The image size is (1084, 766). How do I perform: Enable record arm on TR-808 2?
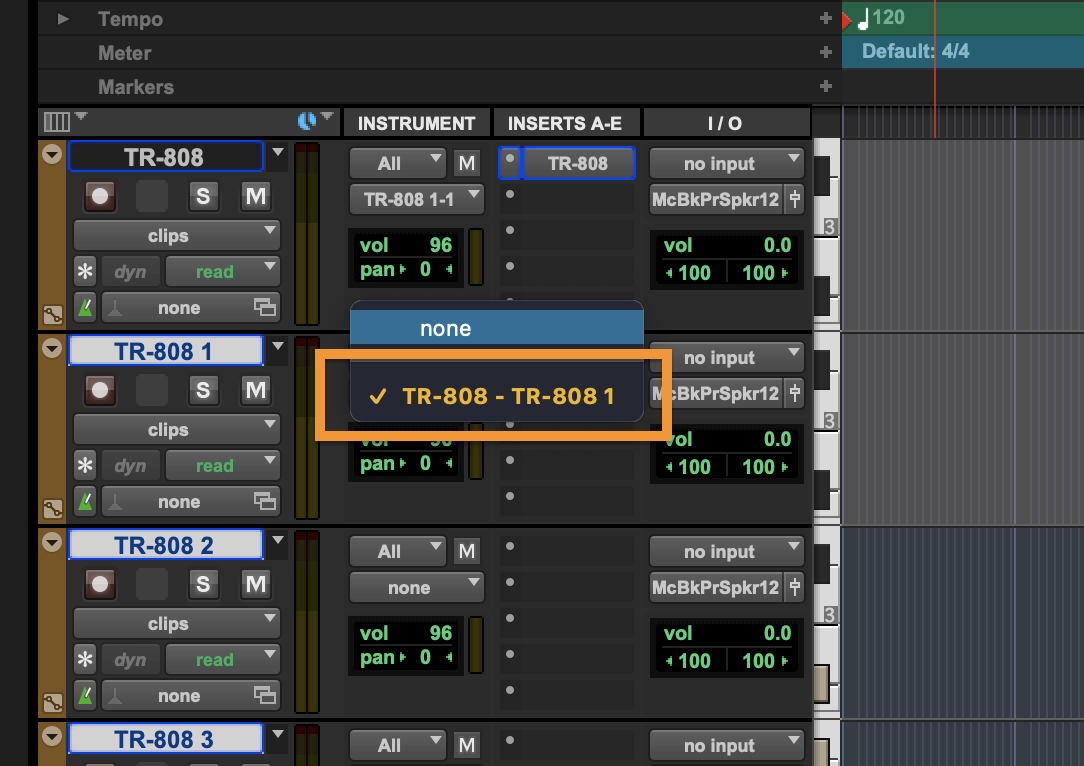point(99,584)
